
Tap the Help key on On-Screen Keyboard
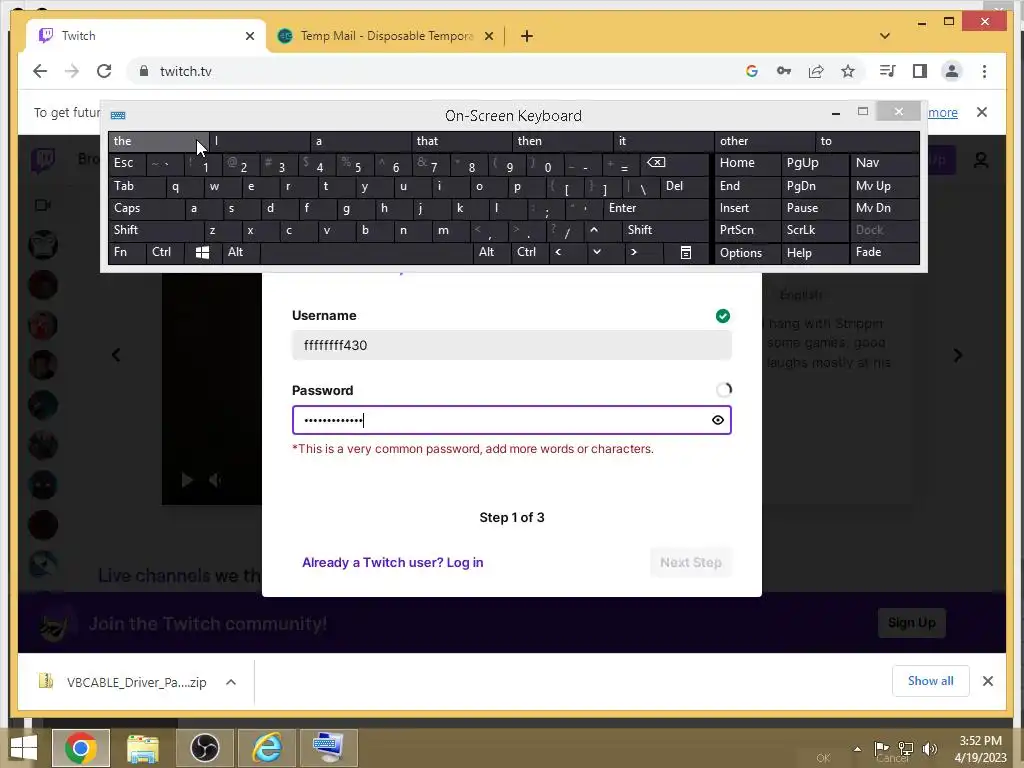pyautogui.click(x=814, y=253)
